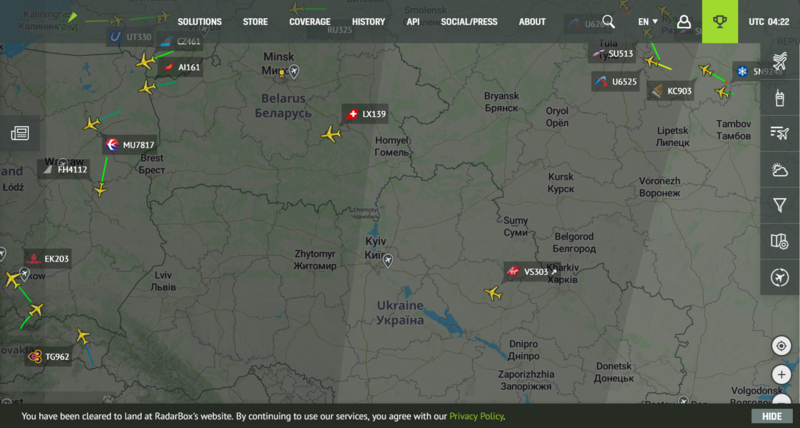Open the map settings icon
The width and height of the screenshot is (800, 428).
[780, 241]
